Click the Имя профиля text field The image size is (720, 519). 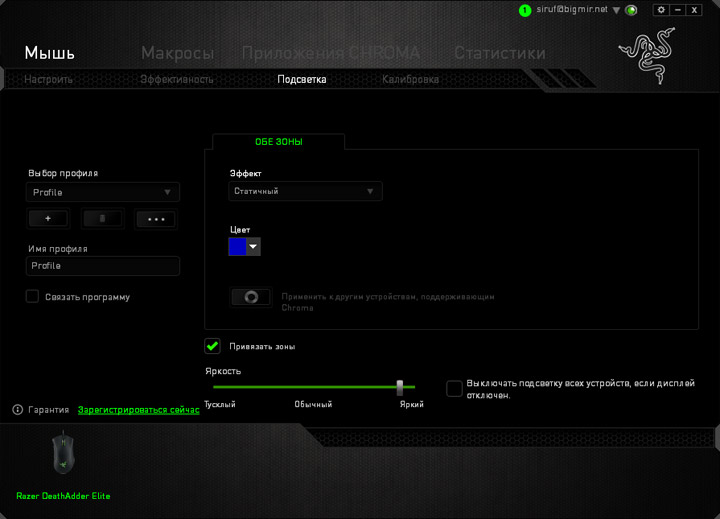click(103, 266)
